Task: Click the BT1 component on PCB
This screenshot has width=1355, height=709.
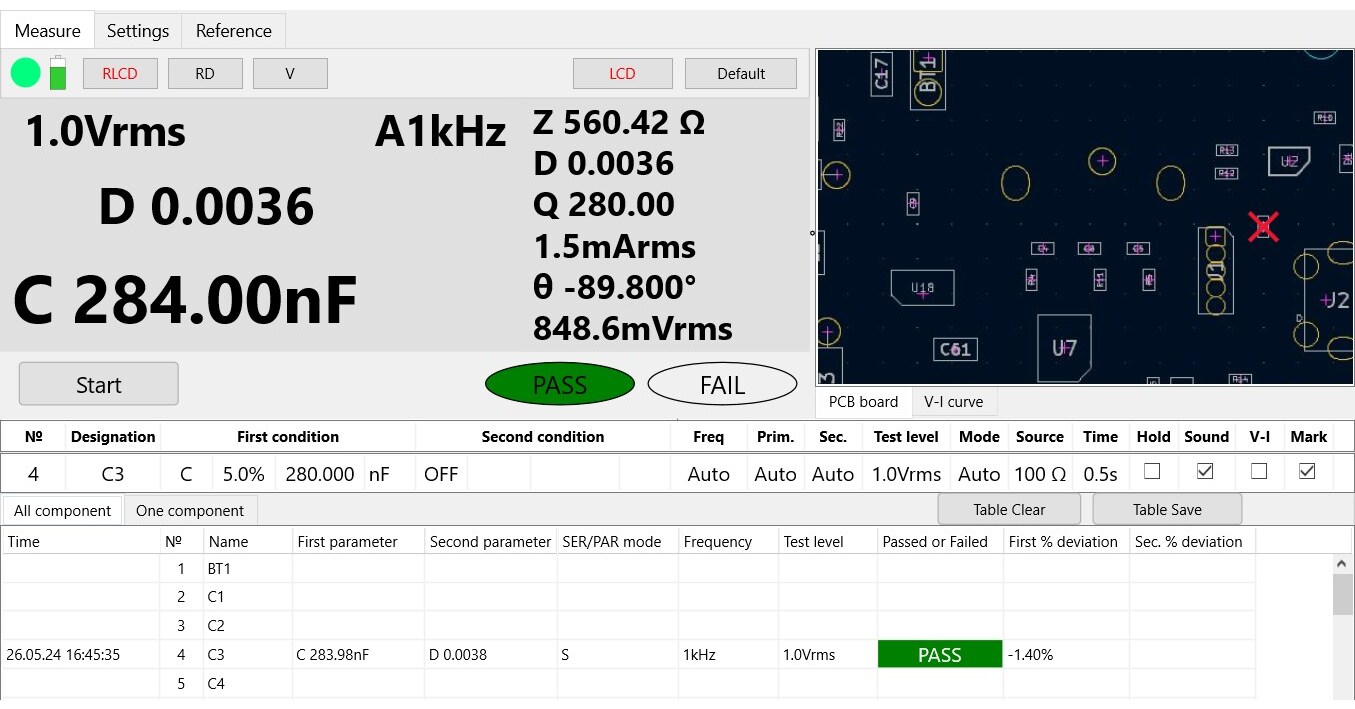Action: point(929,75)
